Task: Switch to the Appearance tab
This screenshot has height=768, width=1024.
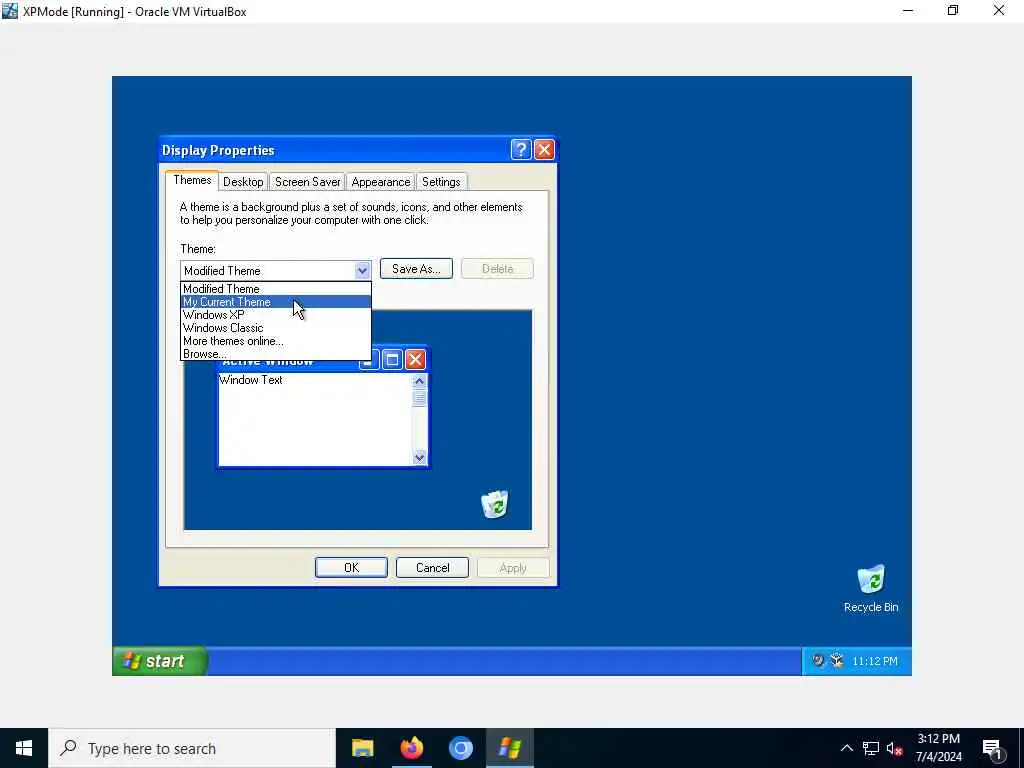Action: pos(381,182)
